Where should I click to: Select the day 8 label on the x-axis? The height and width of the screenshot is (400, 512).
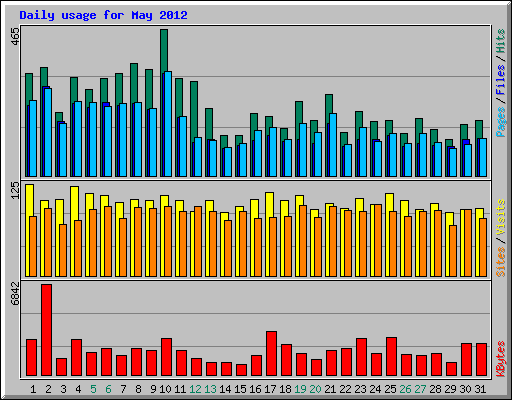138,389
